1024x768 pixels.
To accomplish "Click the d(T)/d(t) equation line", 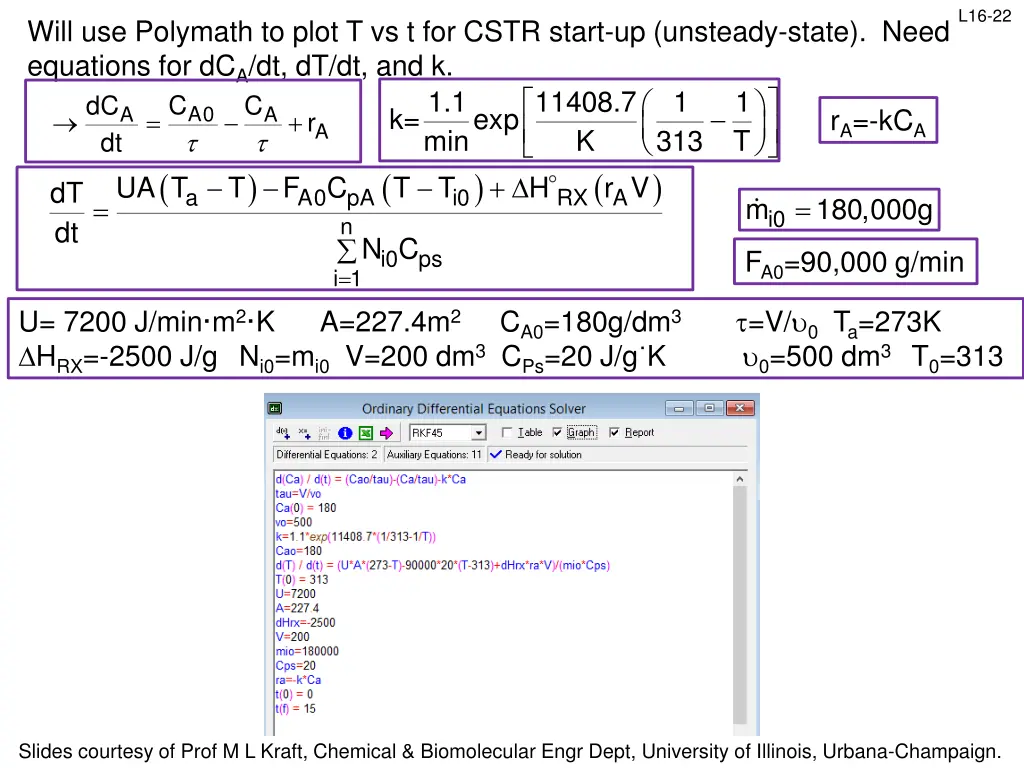I will point(443,566).
